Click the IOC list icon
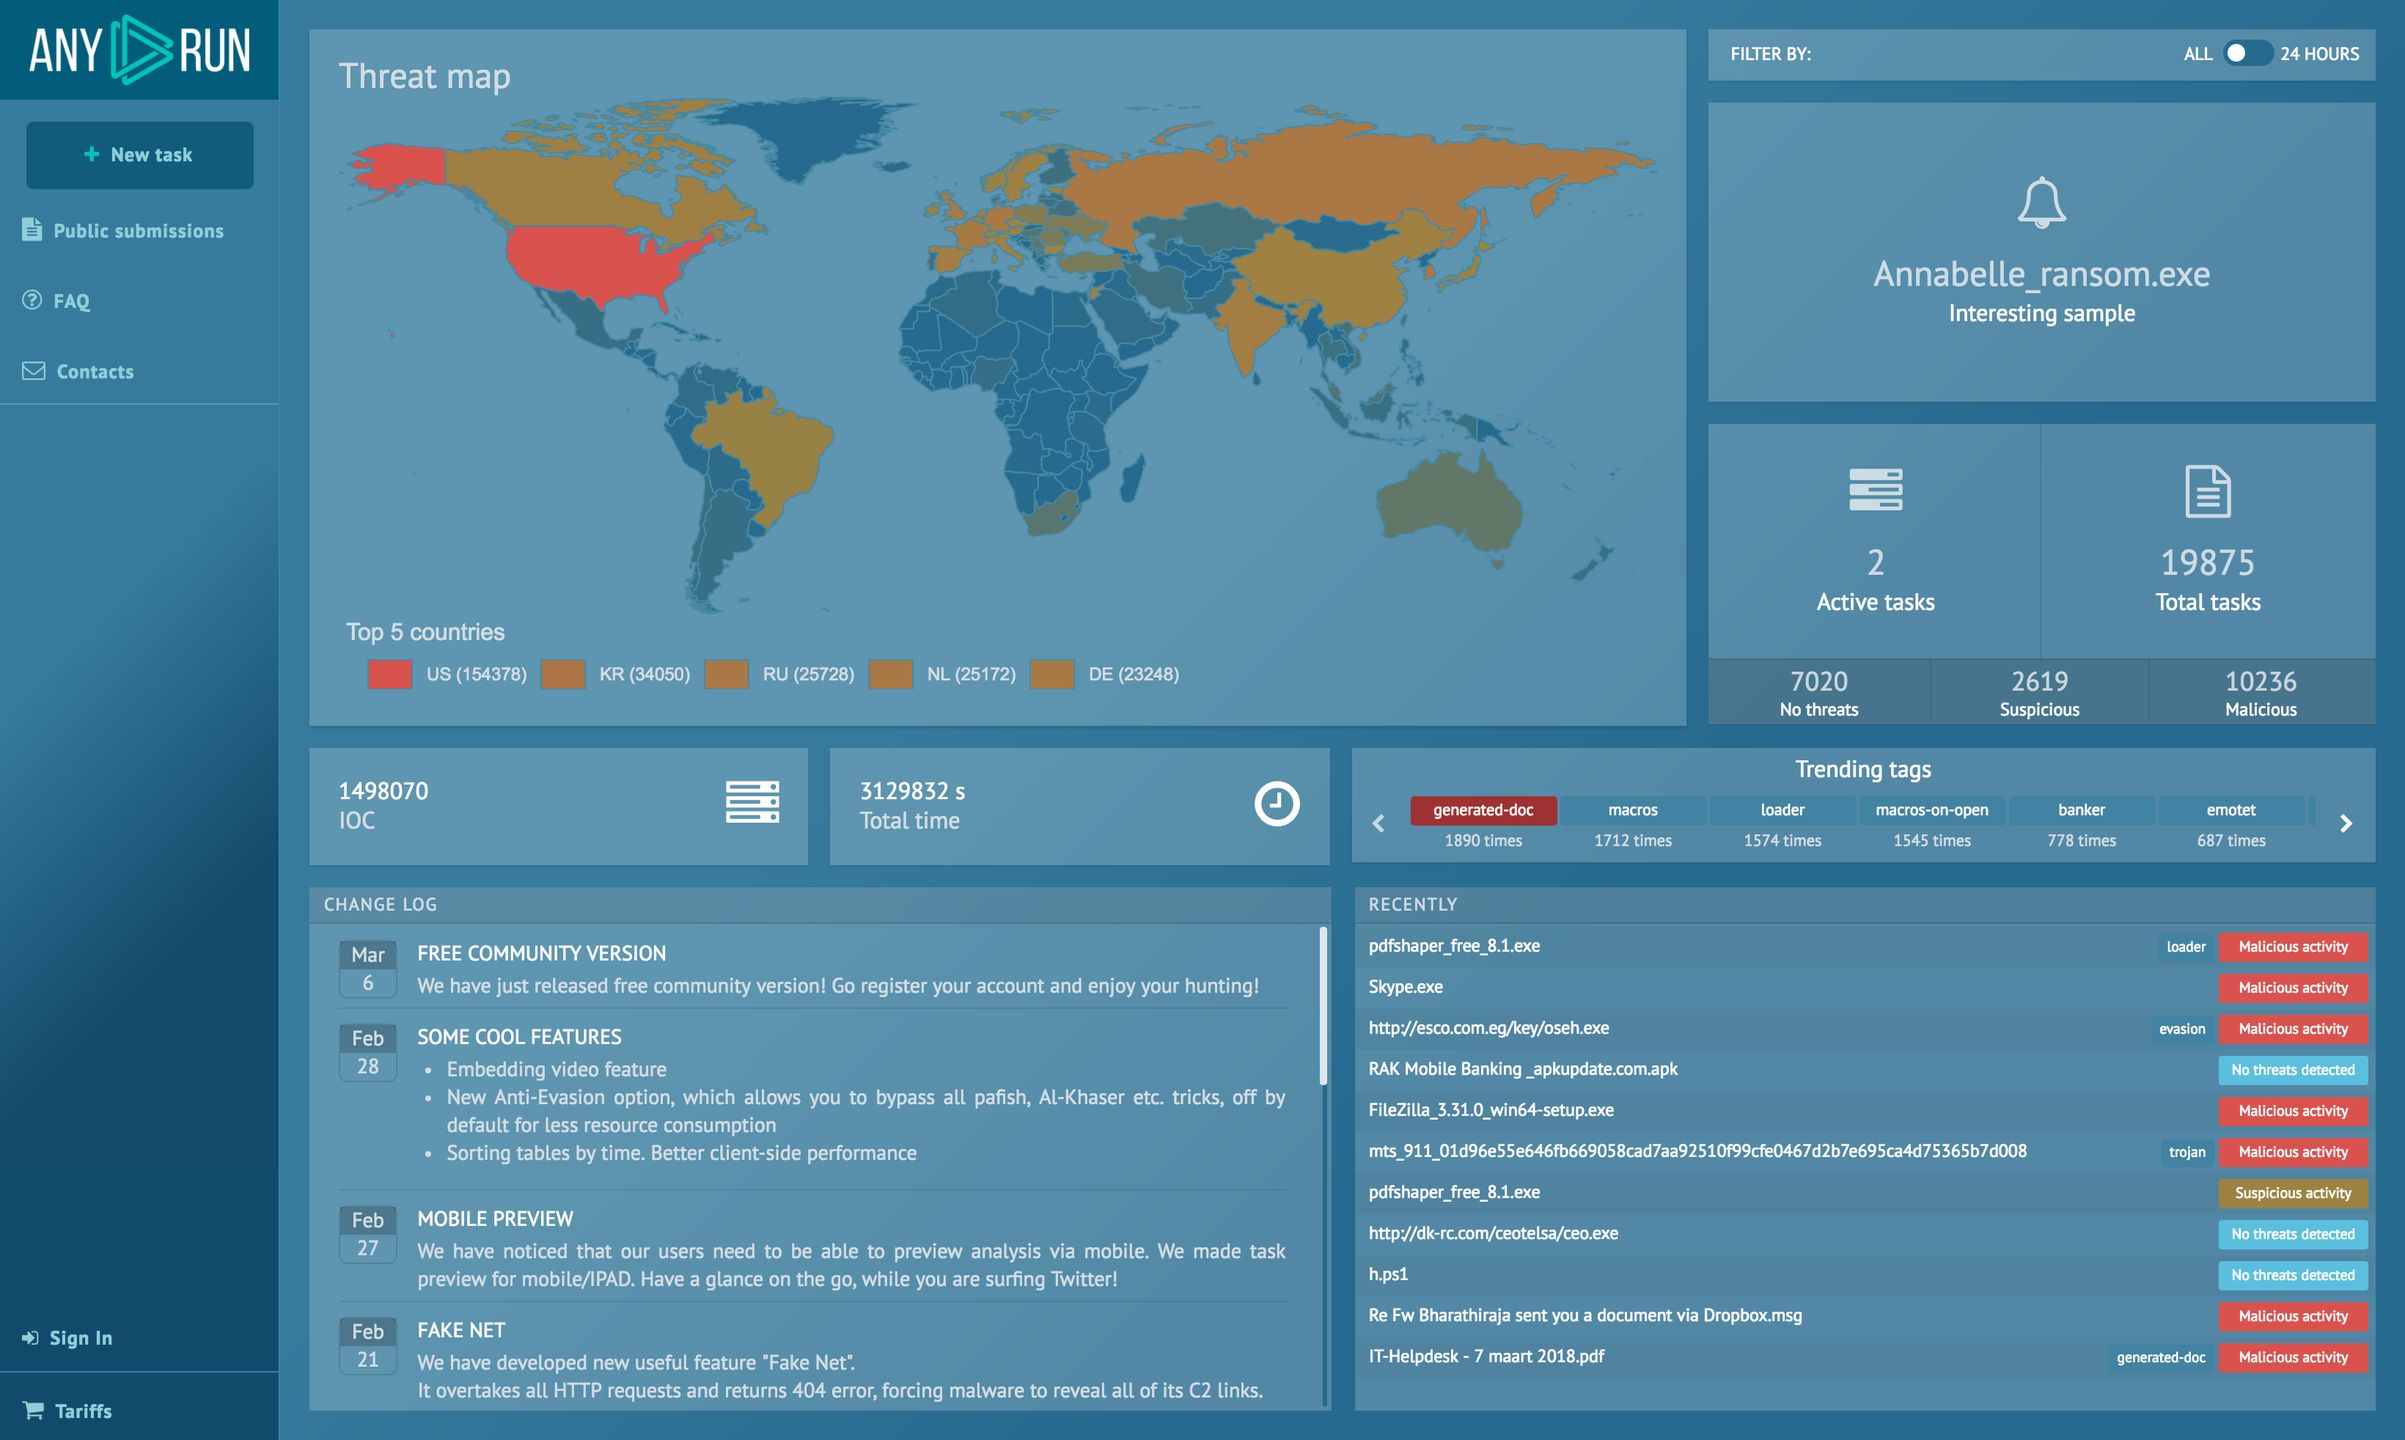2405x1440 pixels. pyautogui.click(x=752, y=803)
